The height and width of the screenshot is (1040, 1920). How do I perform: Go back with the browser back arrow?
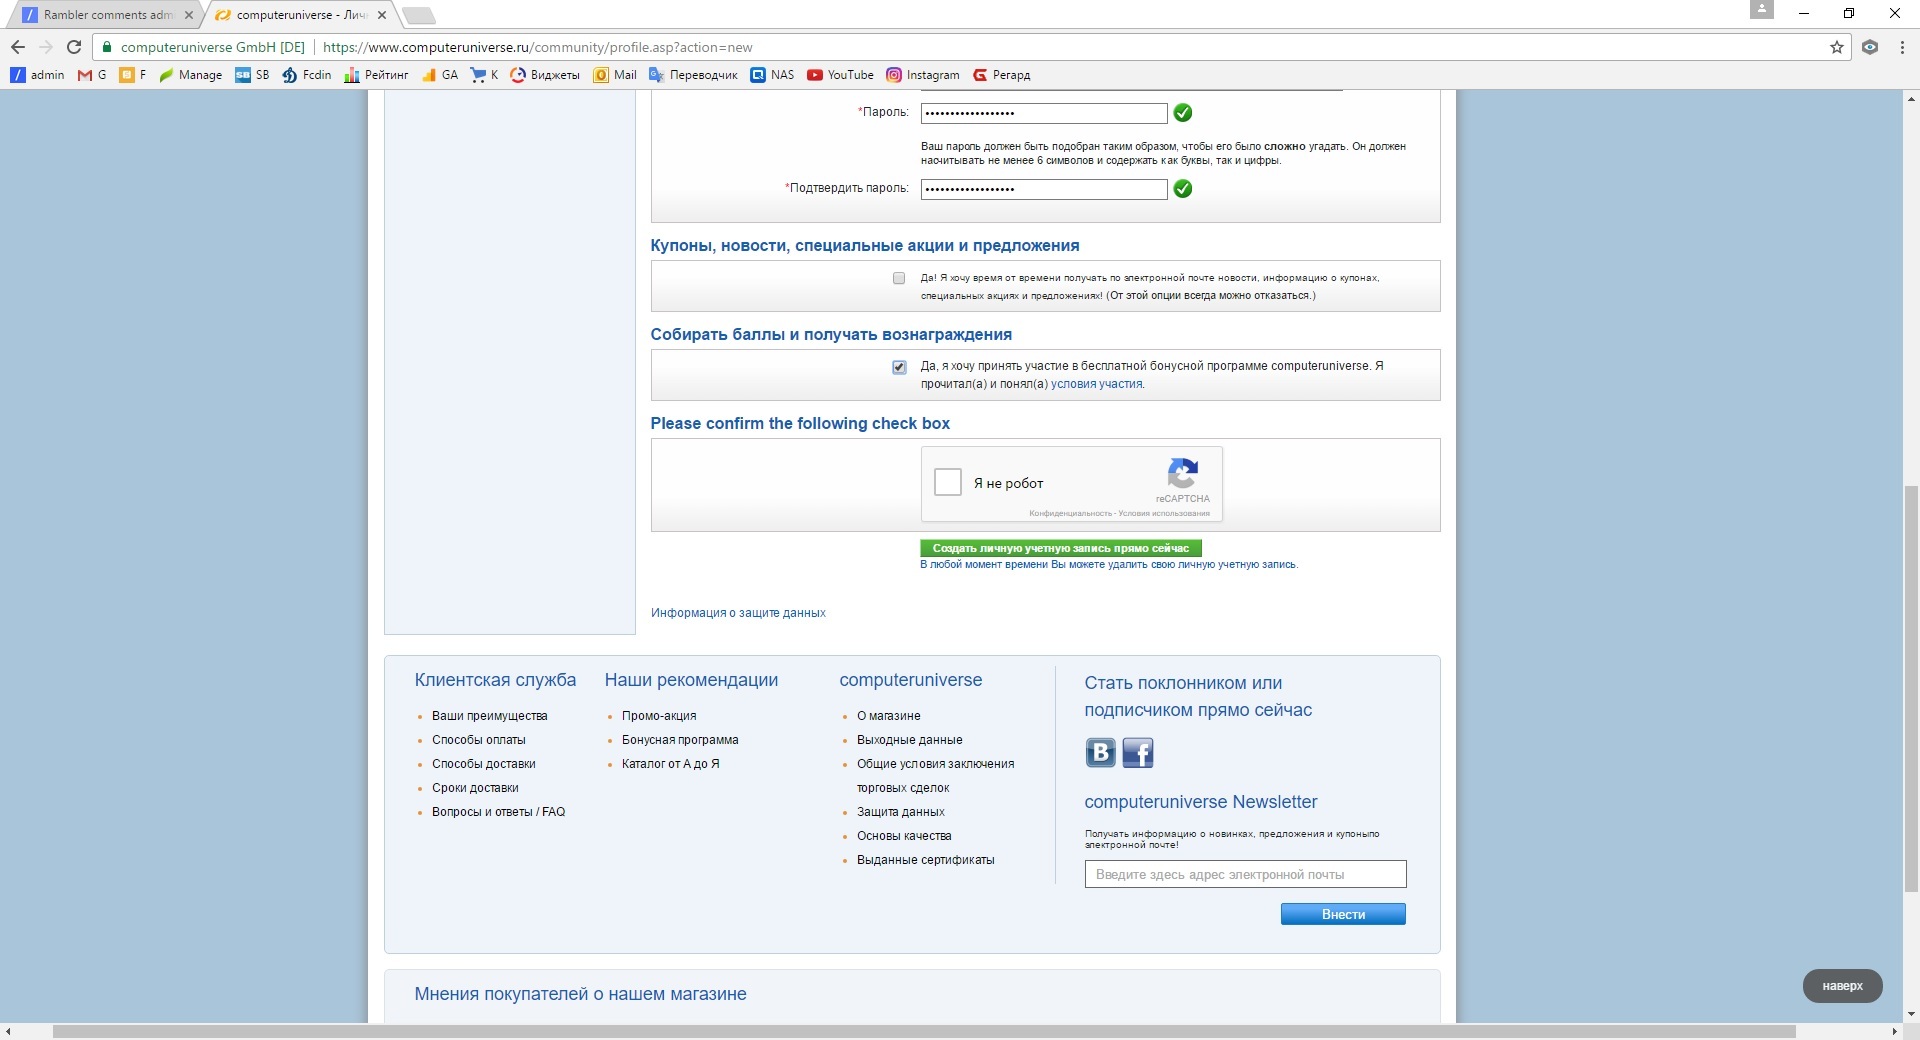[x=18, y=47]
